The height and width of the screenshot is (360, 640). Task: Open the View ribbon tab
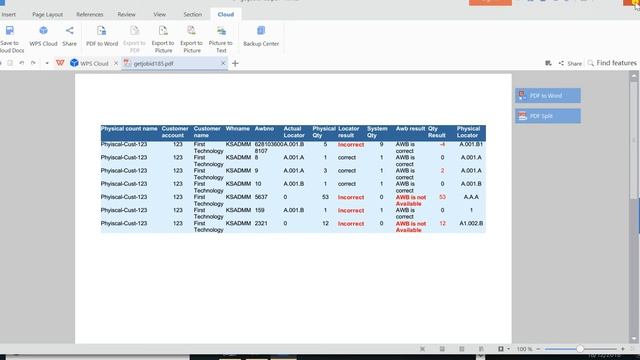[x=160, y=14]
